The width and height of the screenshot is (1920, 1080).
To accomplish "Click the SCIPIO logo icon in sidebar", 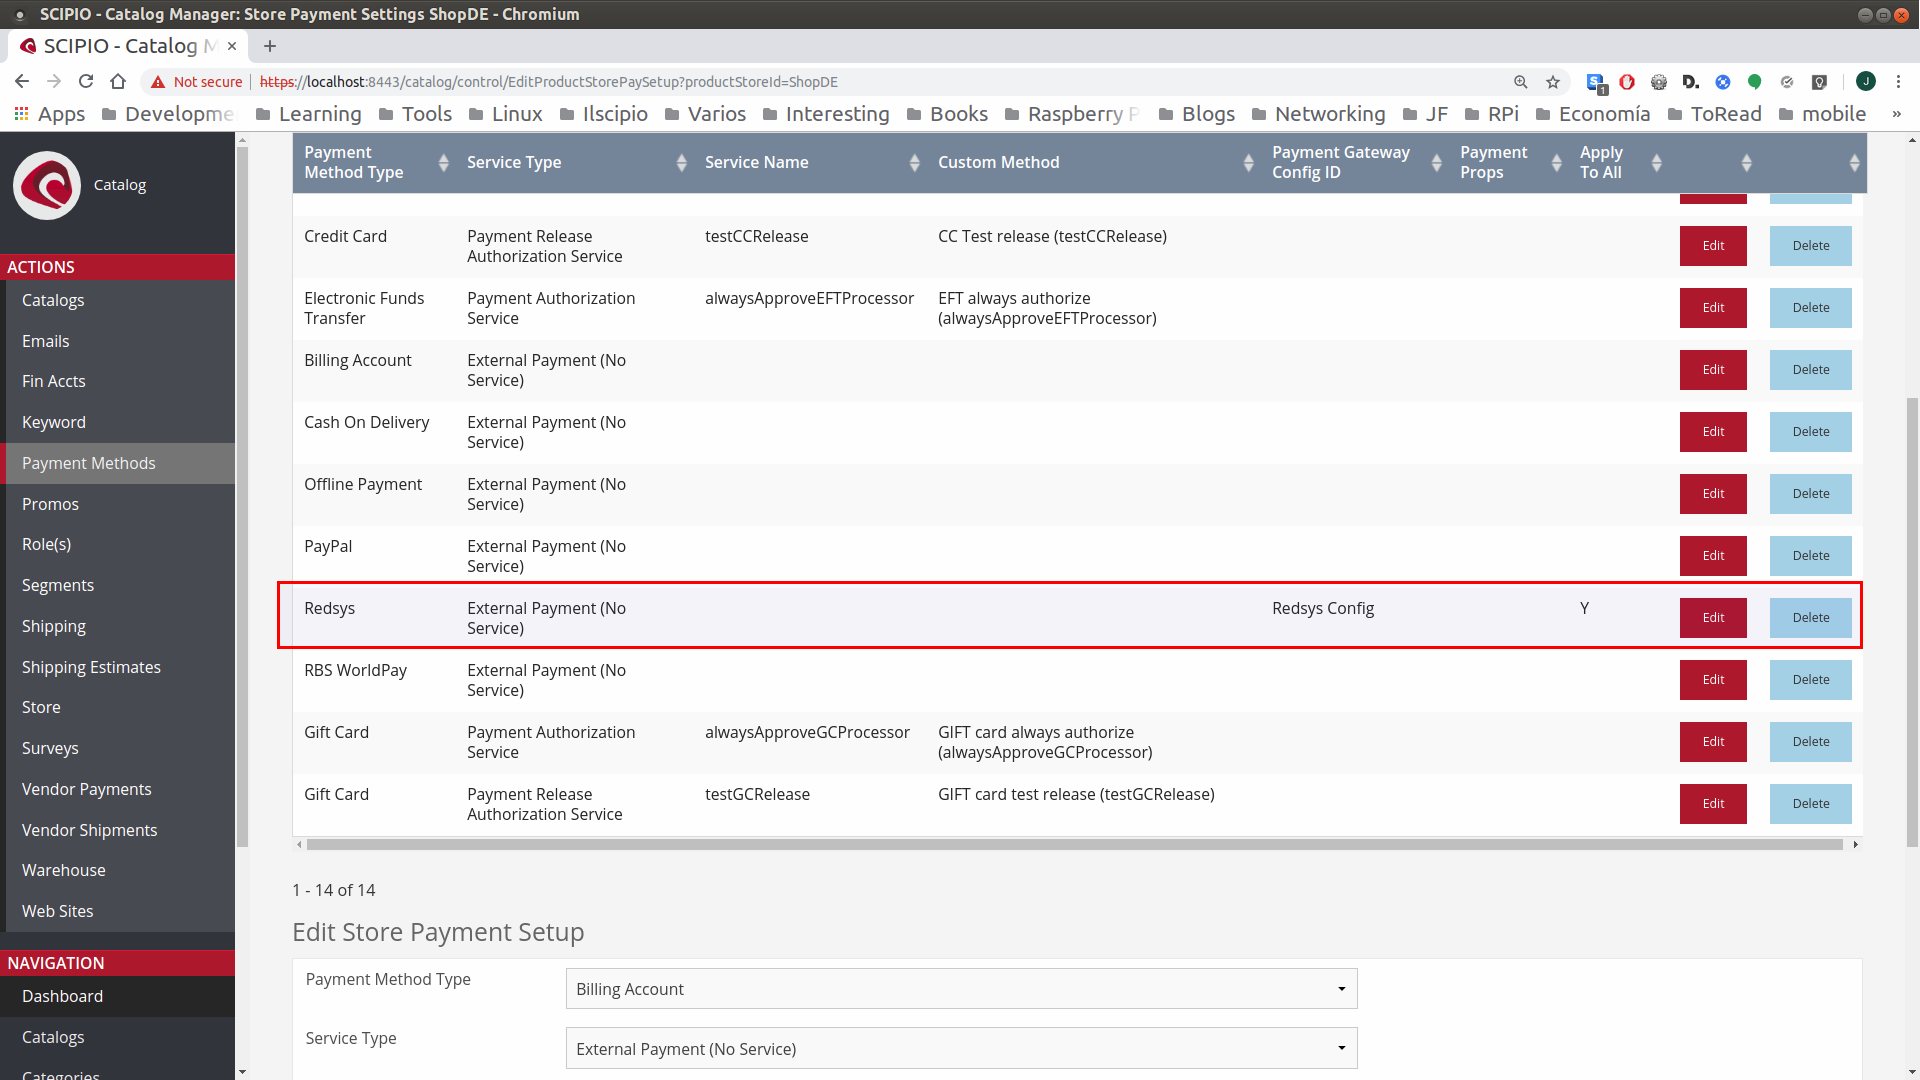I will [47, 185].
